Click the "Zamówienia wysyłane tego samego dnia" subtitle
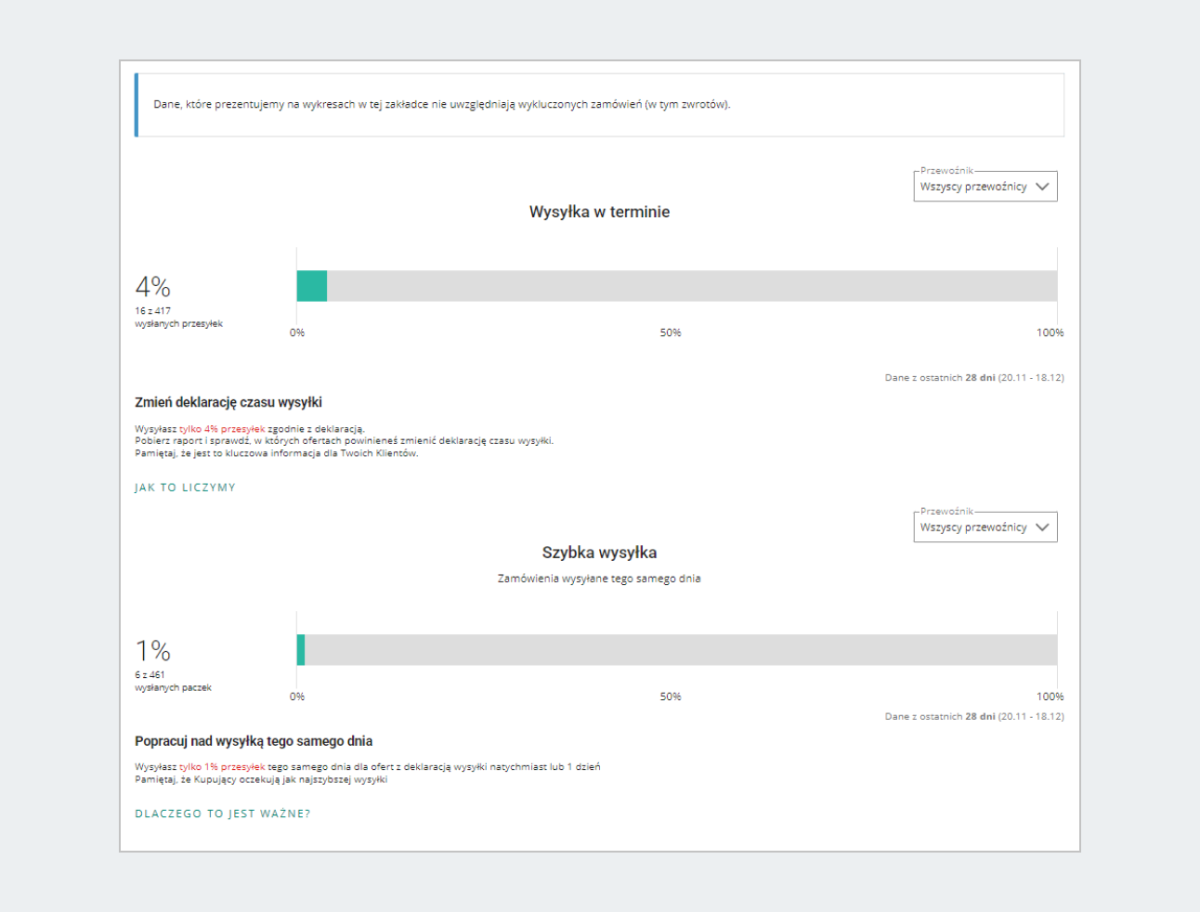1200x912 pixels. 599,579
